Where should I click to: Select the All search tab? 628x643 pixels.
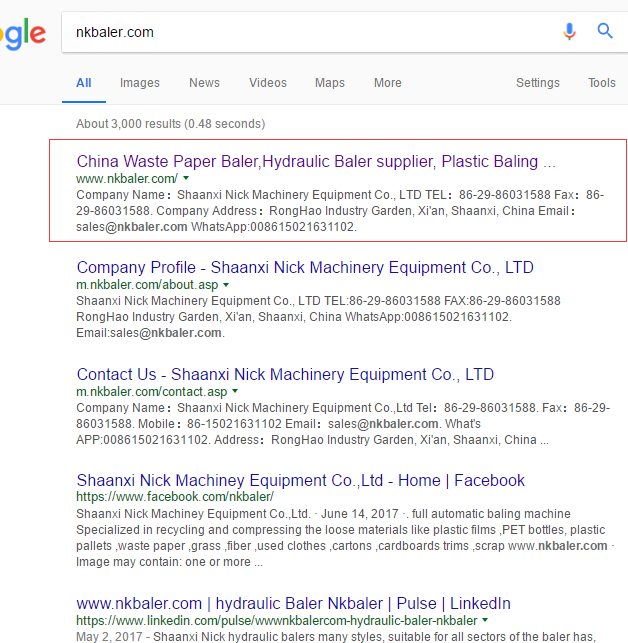pyautogui.click(x=84, y=83)
